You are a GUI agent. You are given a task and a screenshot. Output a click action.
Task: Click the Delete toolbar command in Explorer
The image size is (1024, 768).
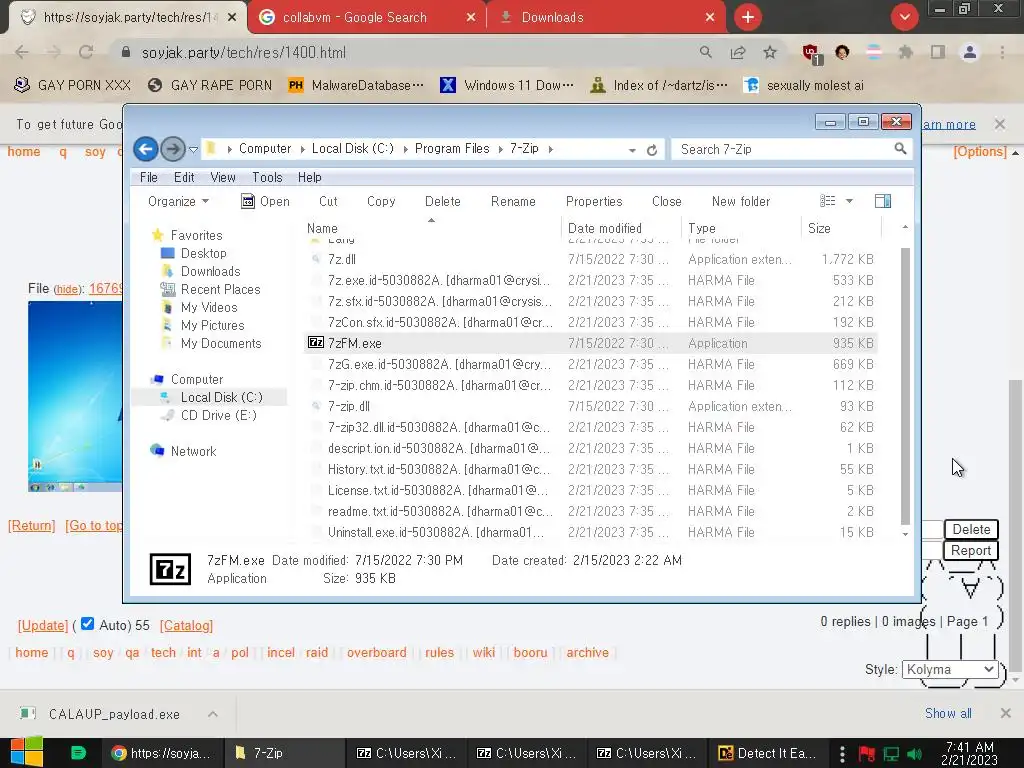click(443, 201)
